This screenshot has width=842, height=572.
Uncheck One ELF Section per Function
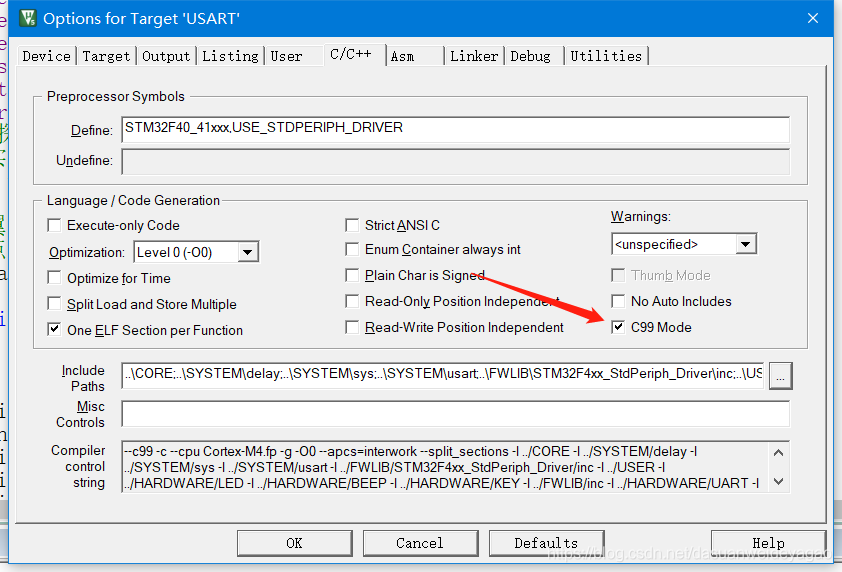click(x=54, y=329)
